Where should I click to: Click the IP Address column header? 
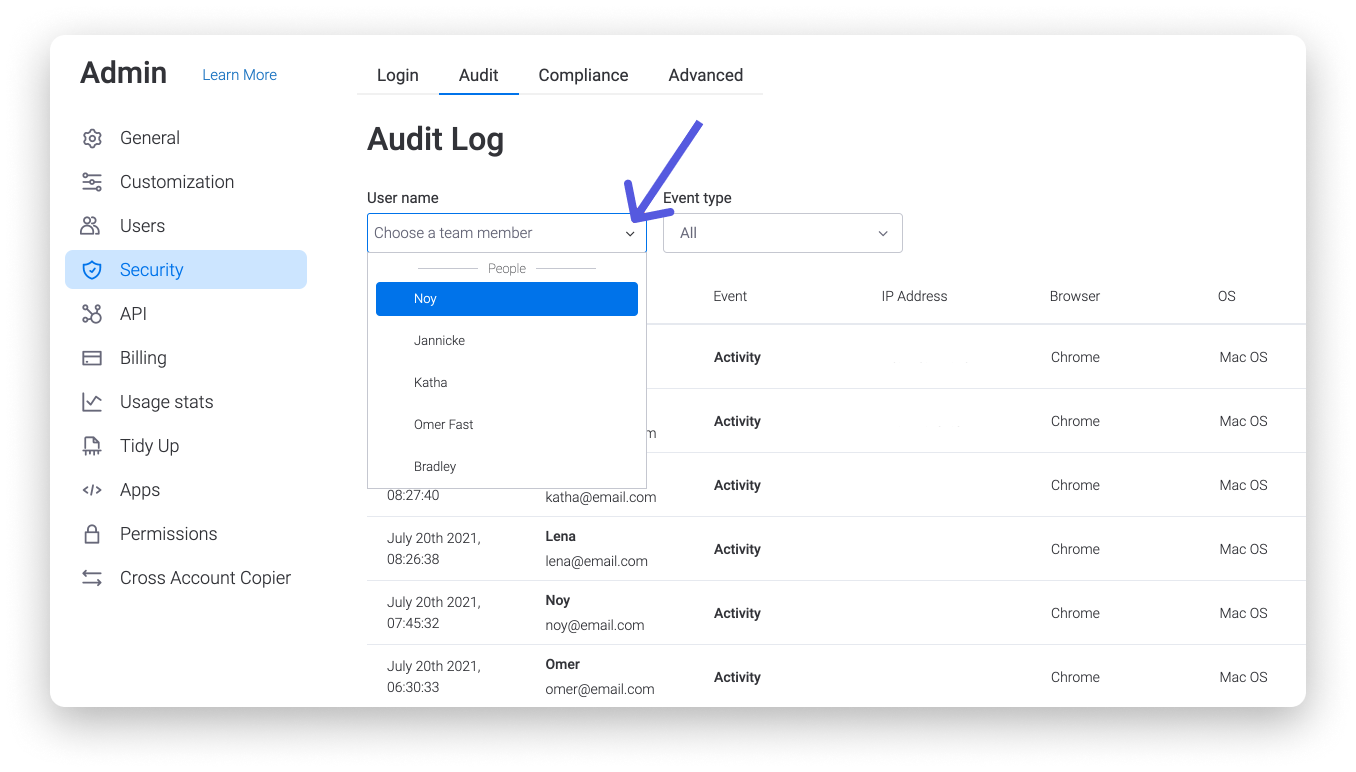click(x=914, y=296)
